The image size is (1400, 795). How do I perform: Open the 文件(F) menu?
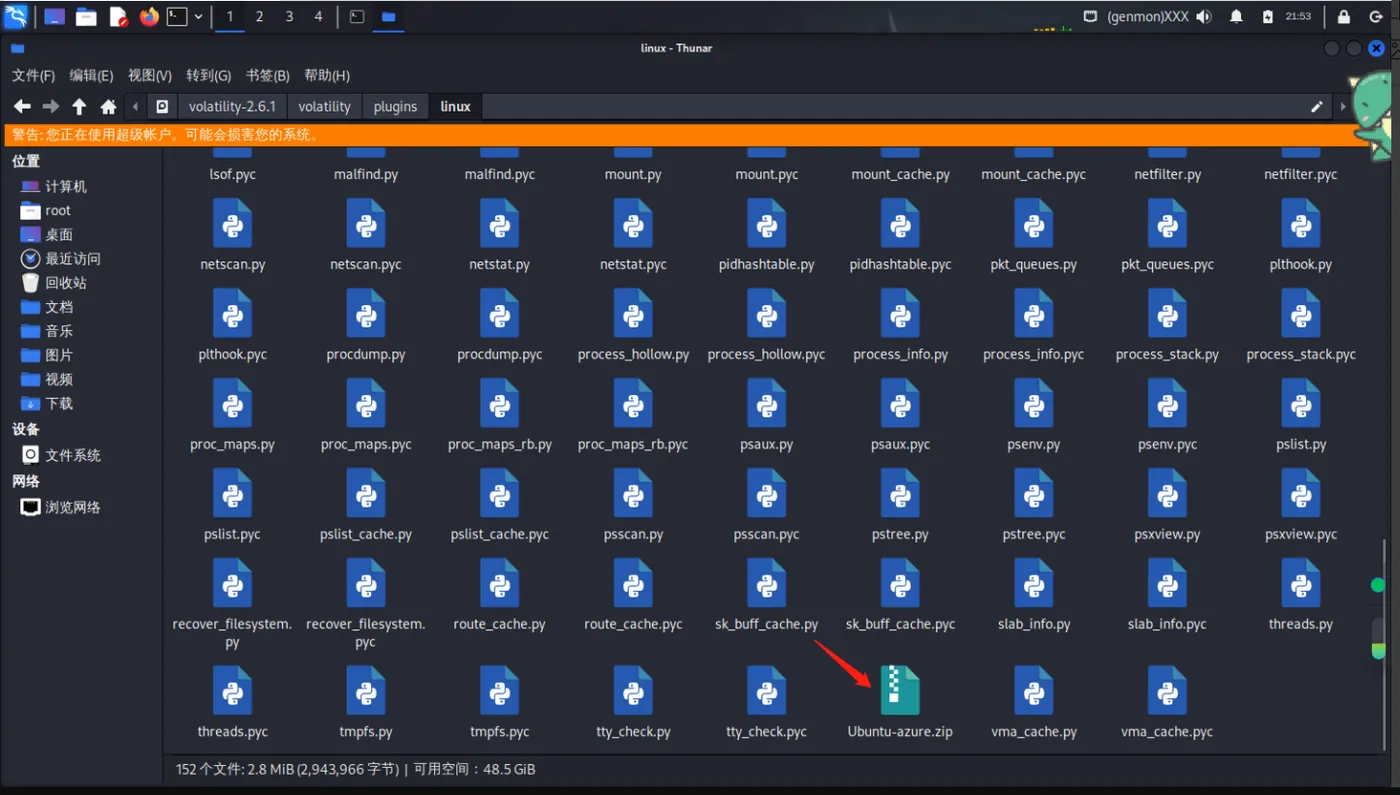tap(33, 75)
